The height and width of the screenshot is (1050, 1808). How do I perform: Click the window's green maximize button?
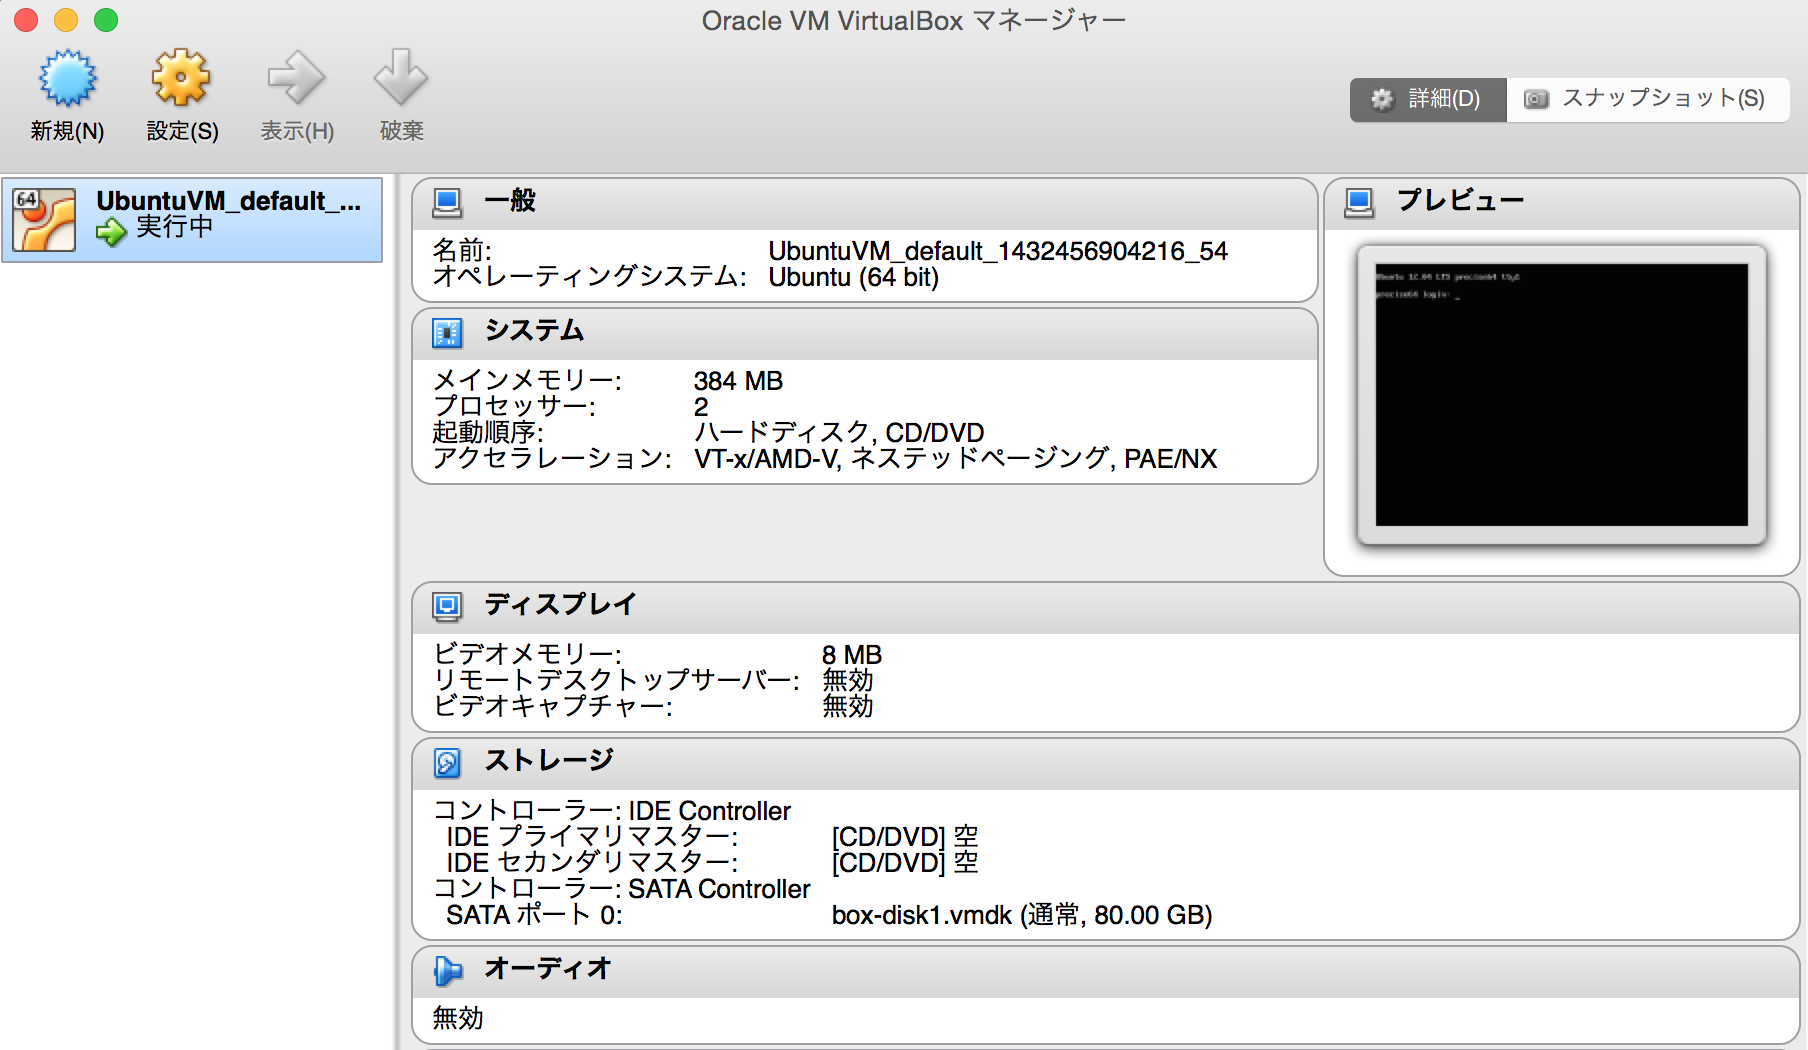tap(106, 20)
